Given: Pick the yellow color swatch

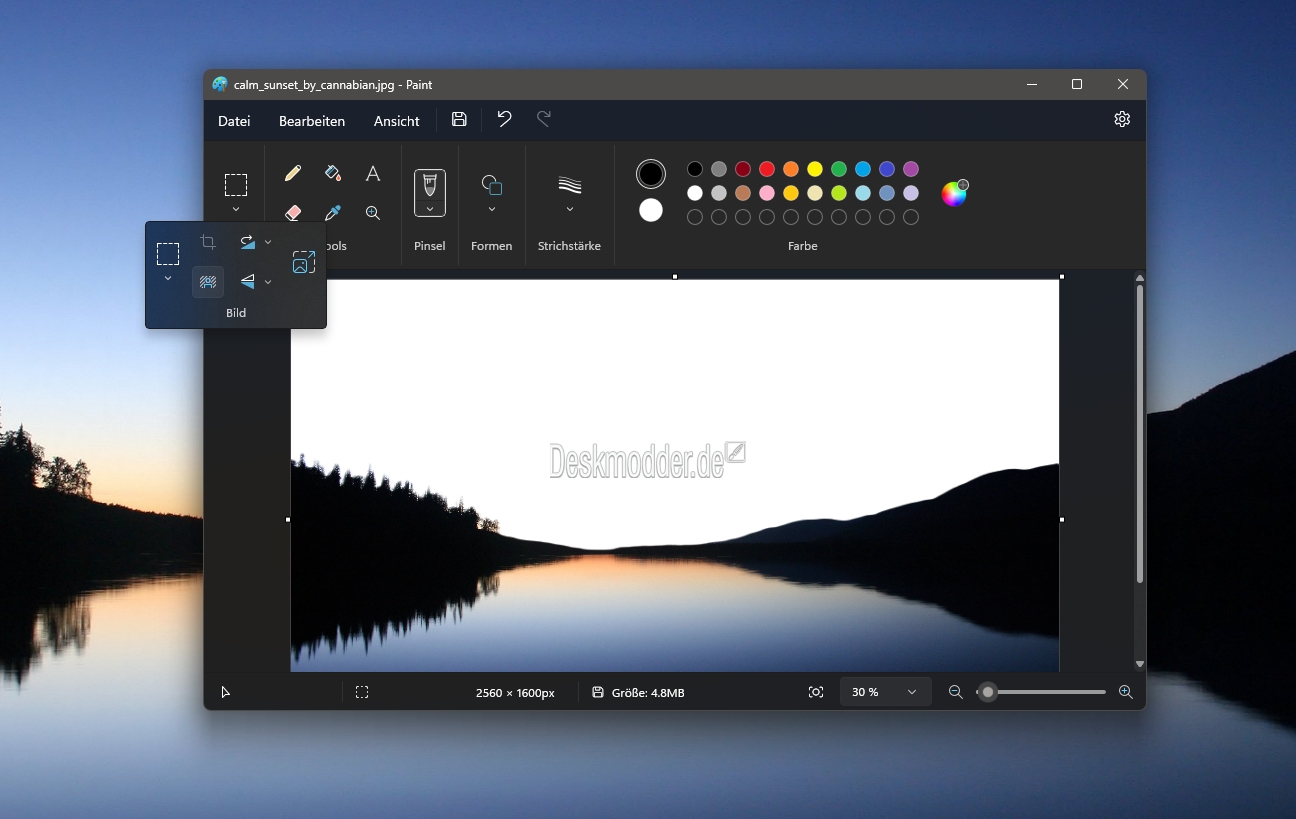Looking at the screenshot, I should click(815, 169).
